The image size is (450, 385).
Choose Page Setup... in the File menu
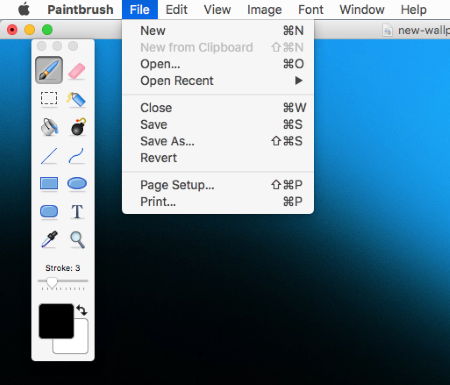tap(218, 185)
